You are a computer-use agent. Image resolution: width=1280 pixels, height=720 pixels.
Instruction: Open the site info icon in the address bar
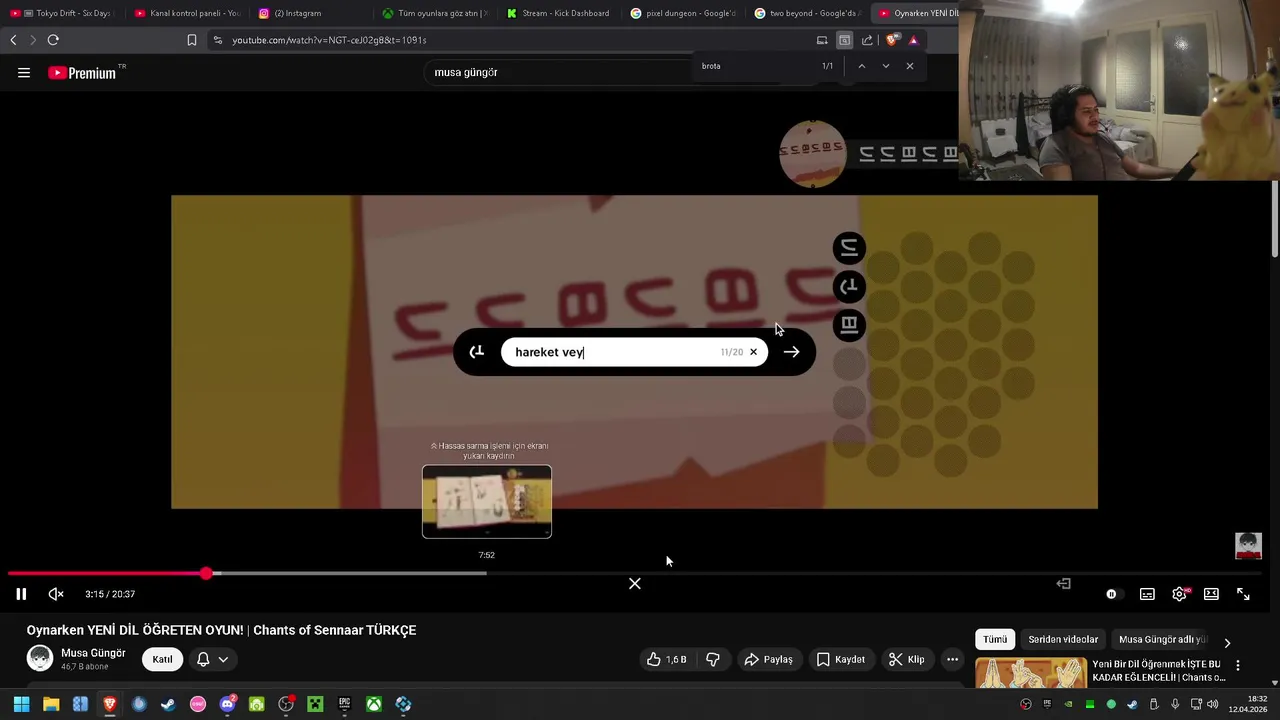click(x=217, y=40)
